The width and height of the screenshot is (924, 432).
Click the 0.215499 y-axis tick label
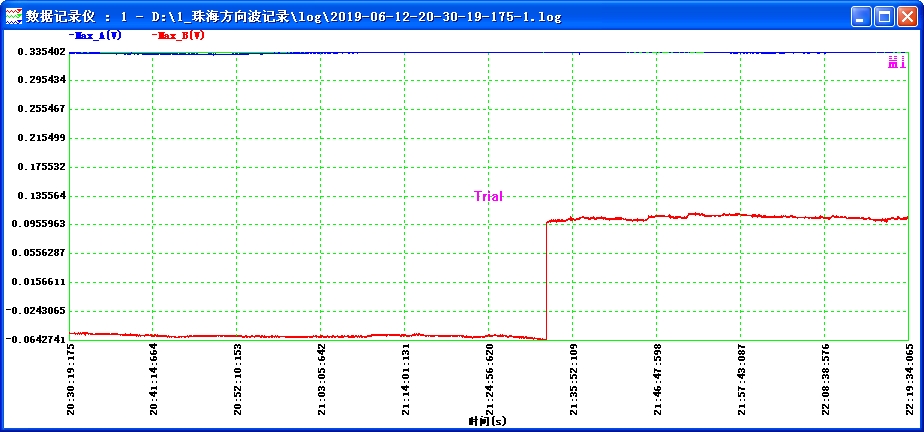42,138
